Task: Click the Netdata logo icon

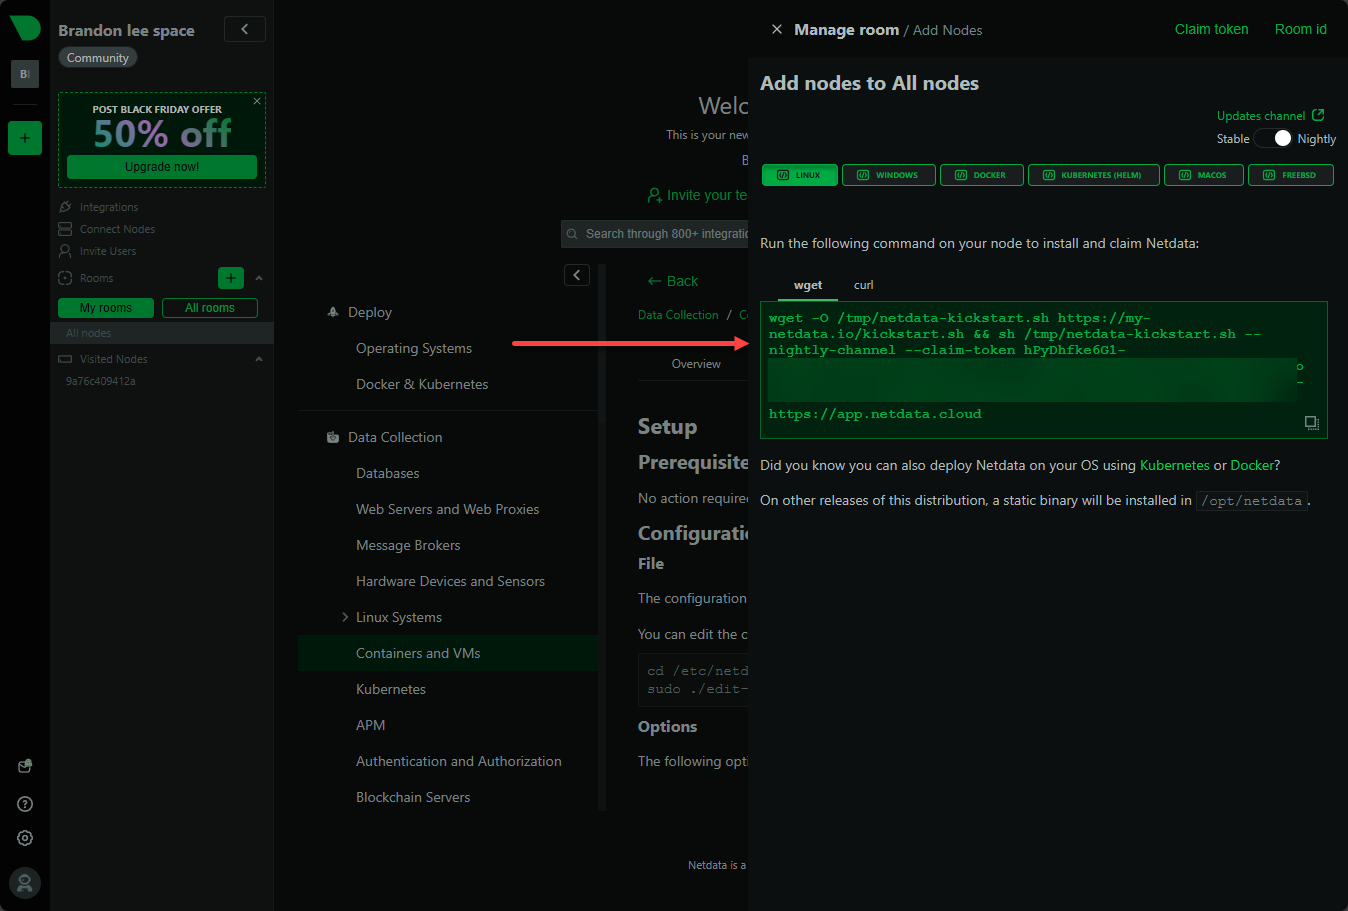Action: (25, 28)
